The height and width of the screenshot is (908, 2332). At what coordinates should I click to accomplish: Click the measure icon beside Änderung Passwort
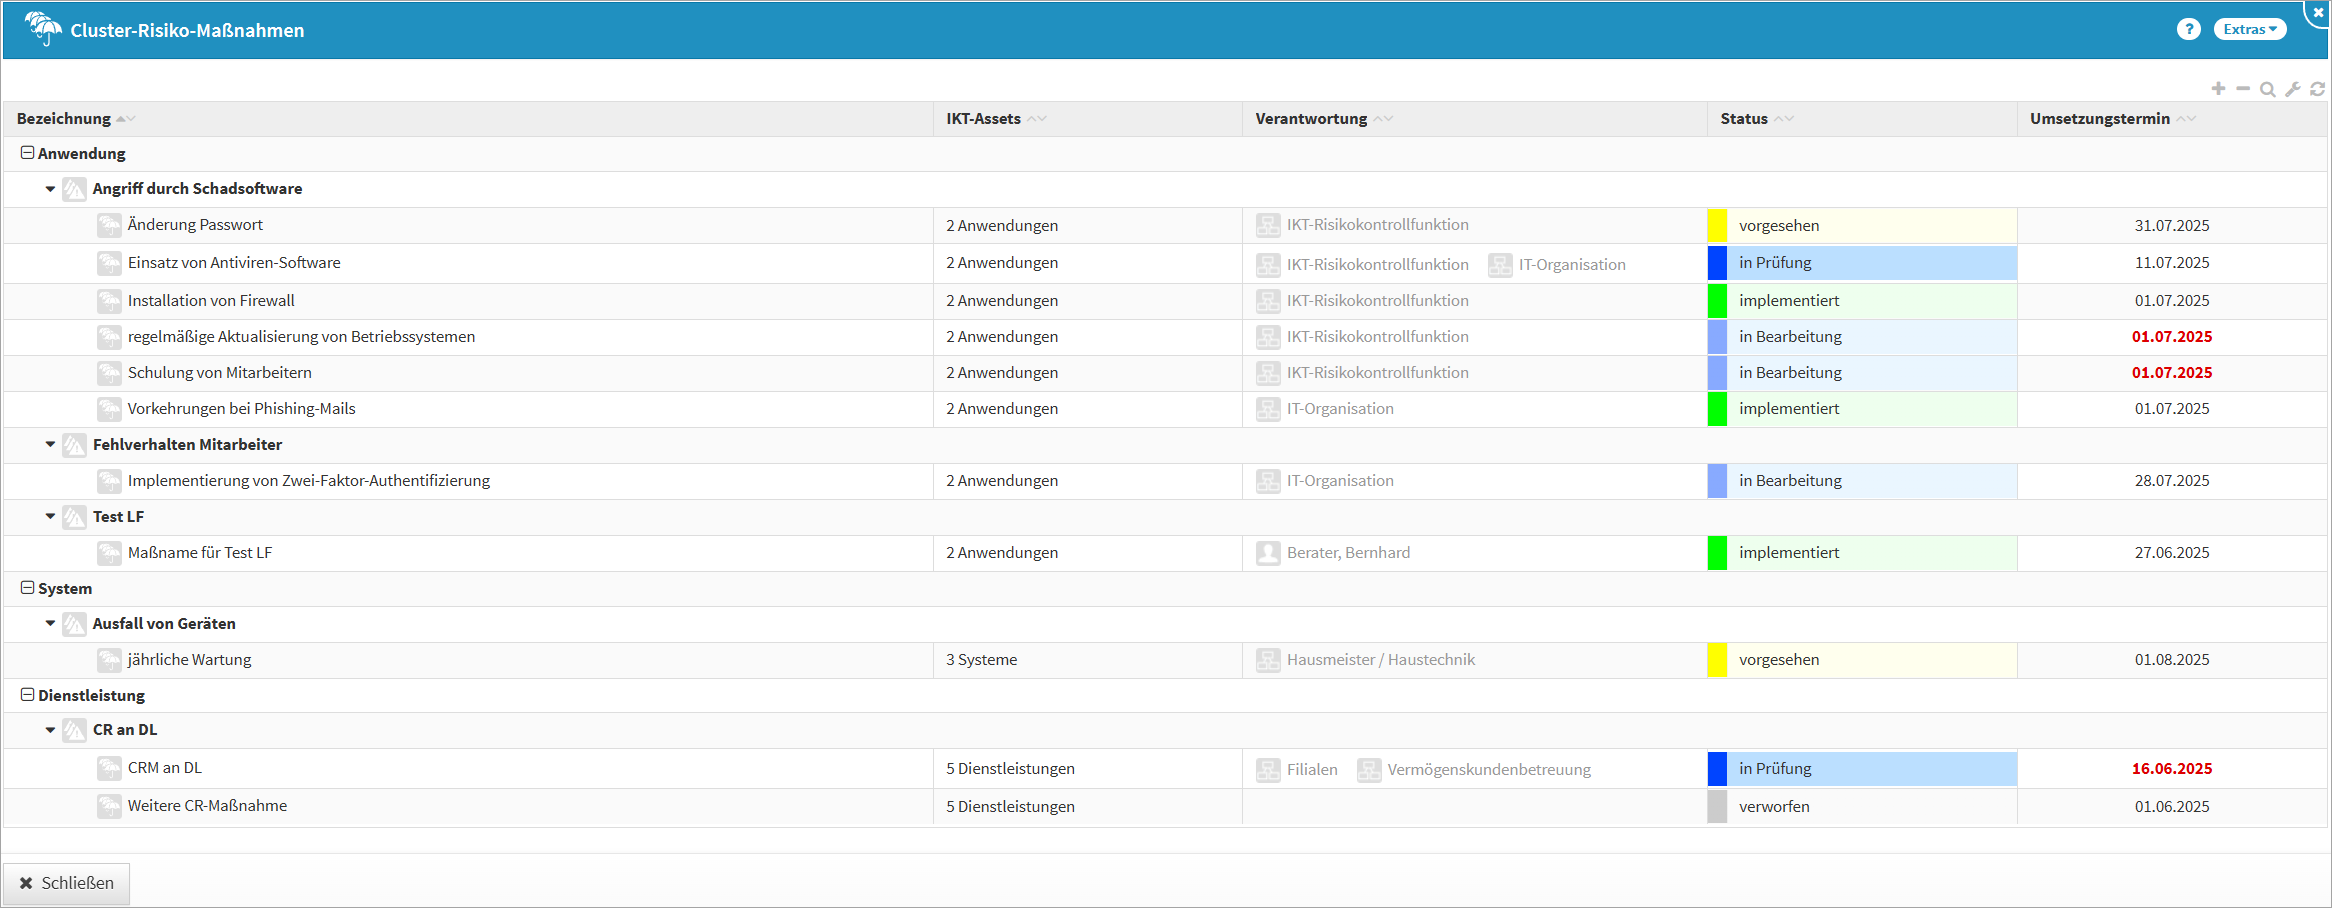coord(109,225)
